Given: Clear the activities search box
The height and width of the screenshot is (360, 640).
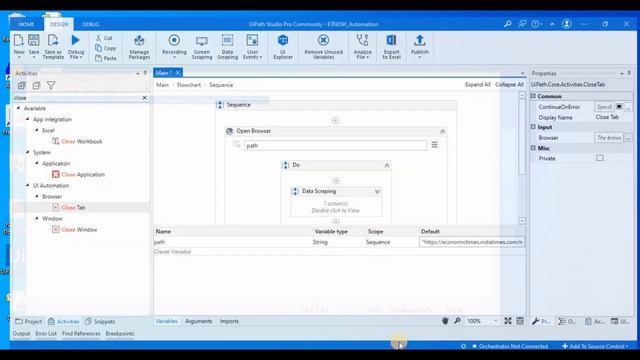Looking at the screenshot, I should click(144, 98).
